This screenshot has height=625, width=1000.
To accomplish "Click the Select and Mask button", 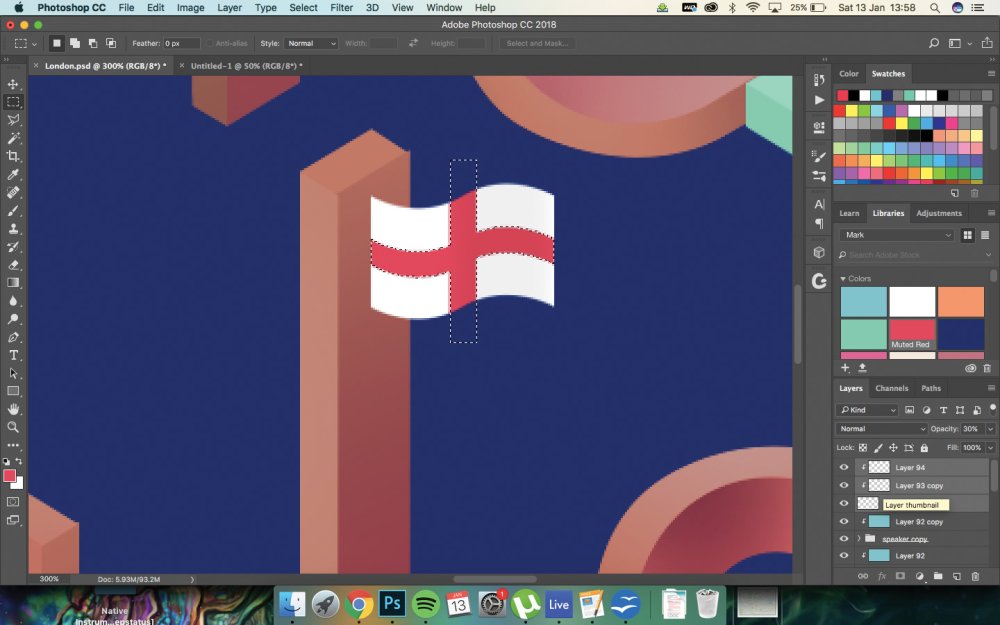I will 537,43.
